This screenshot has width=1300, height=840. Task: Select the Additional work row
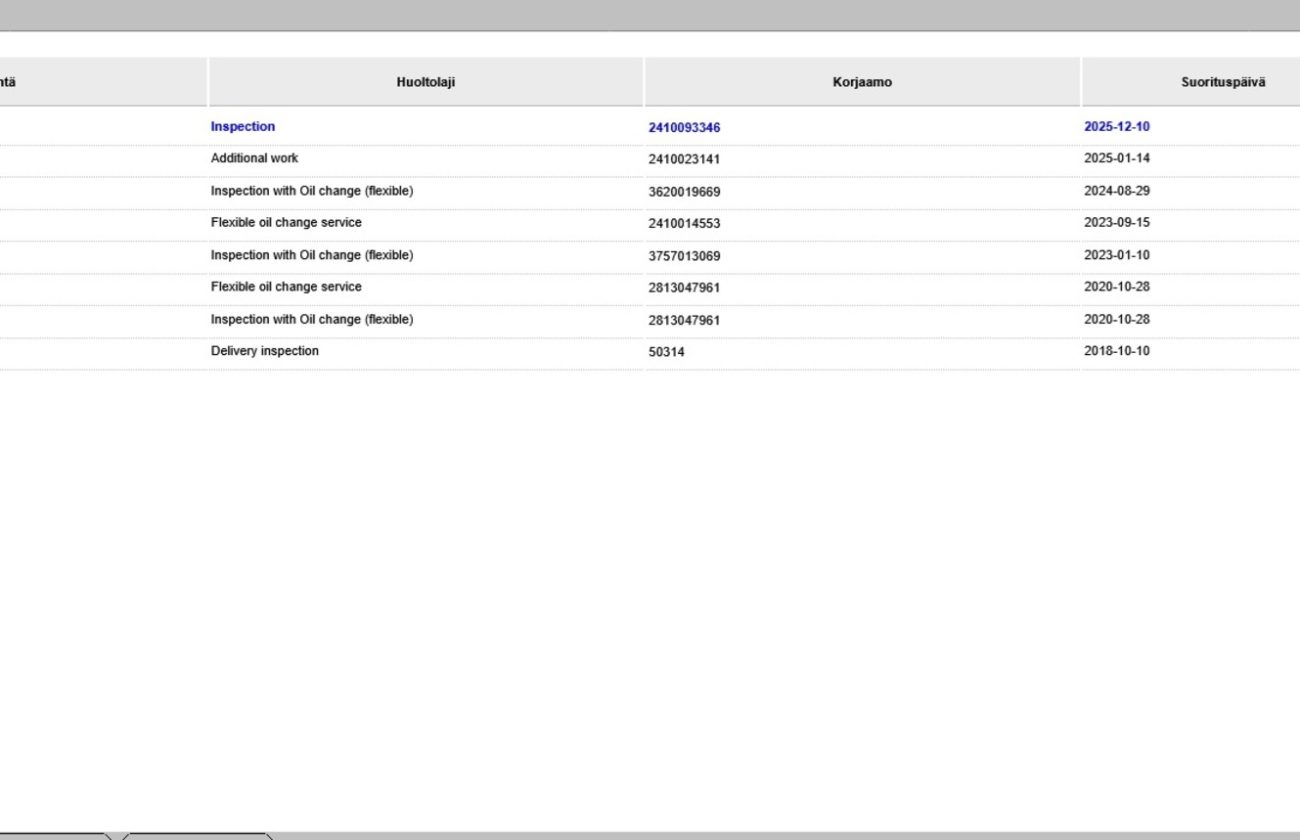coord(254,158)
